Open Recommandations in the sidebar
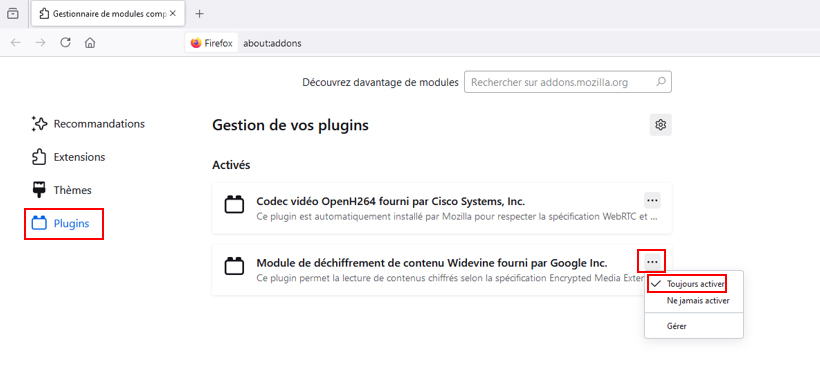 [x=88, y=124]
